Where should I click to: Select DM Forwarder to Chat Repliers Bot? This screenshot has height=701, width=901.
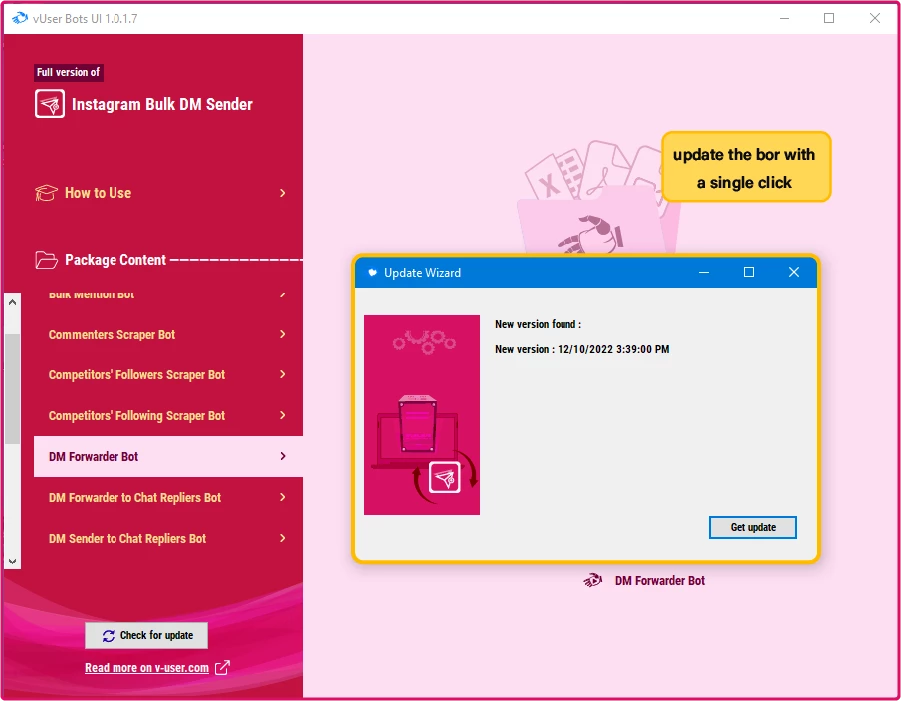tap(168, 498)
